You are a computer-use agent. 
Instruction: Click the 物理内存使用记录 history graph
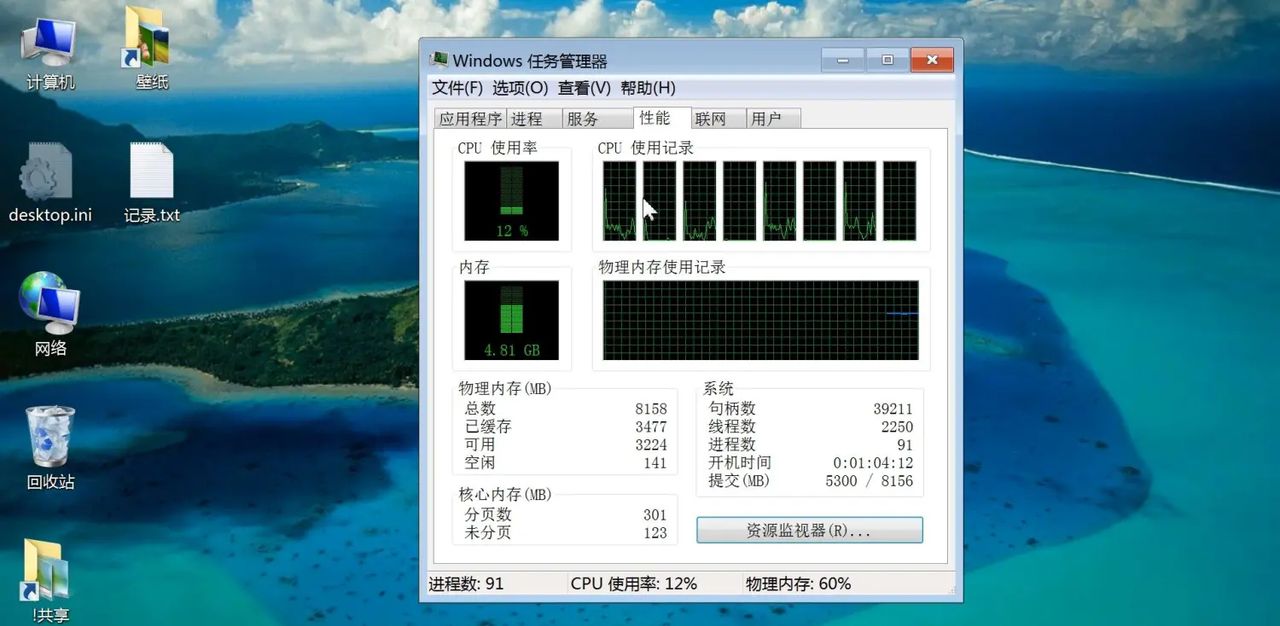click(x=760, y=318)
